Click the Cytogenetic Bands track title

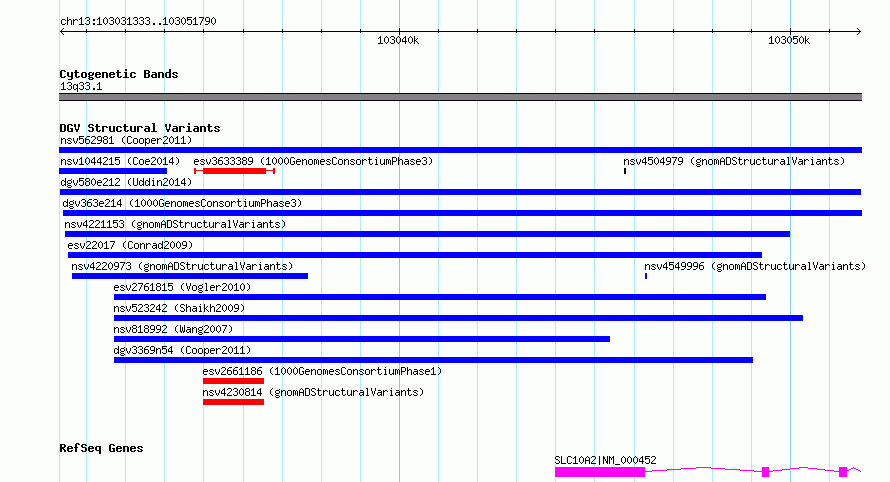point(119,74)
